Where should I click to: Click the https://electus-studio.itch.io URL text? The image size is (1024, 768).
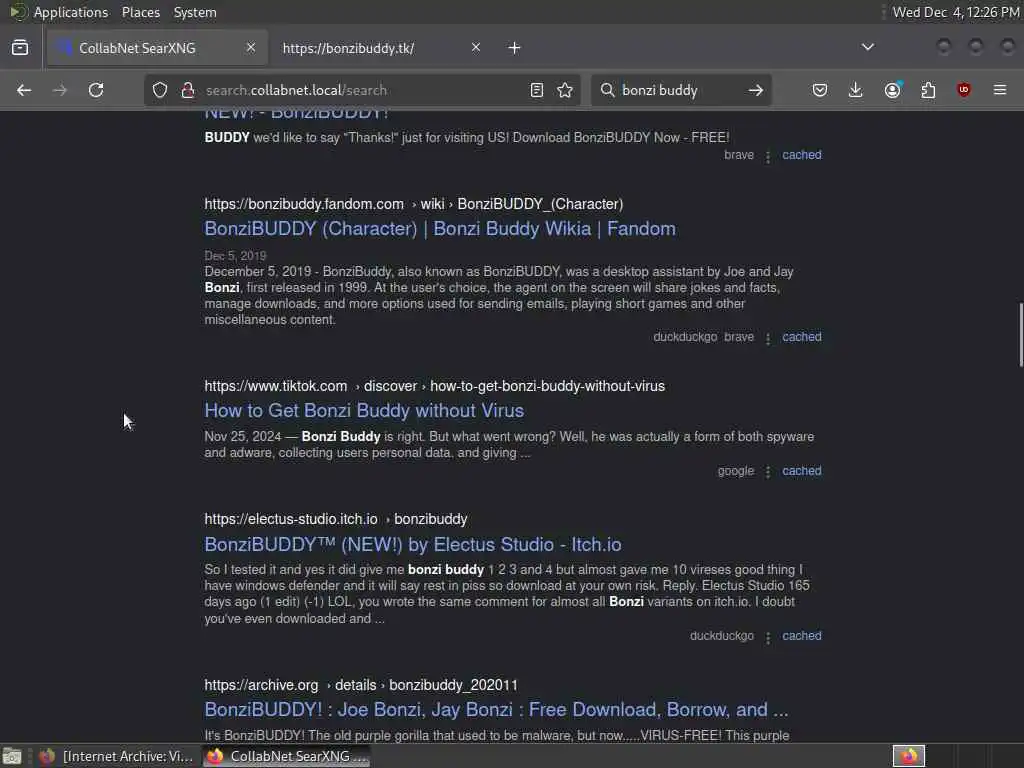(x=291, y=519)
